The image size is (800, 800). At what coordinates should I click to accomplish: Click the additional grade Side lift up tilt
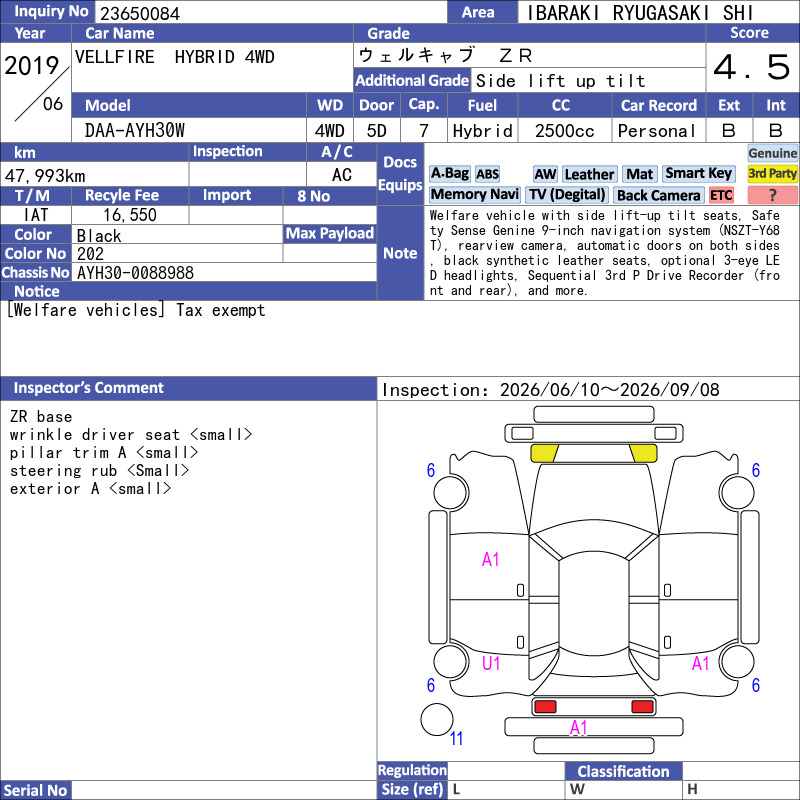pyautogui.click(x=561, y=81)
